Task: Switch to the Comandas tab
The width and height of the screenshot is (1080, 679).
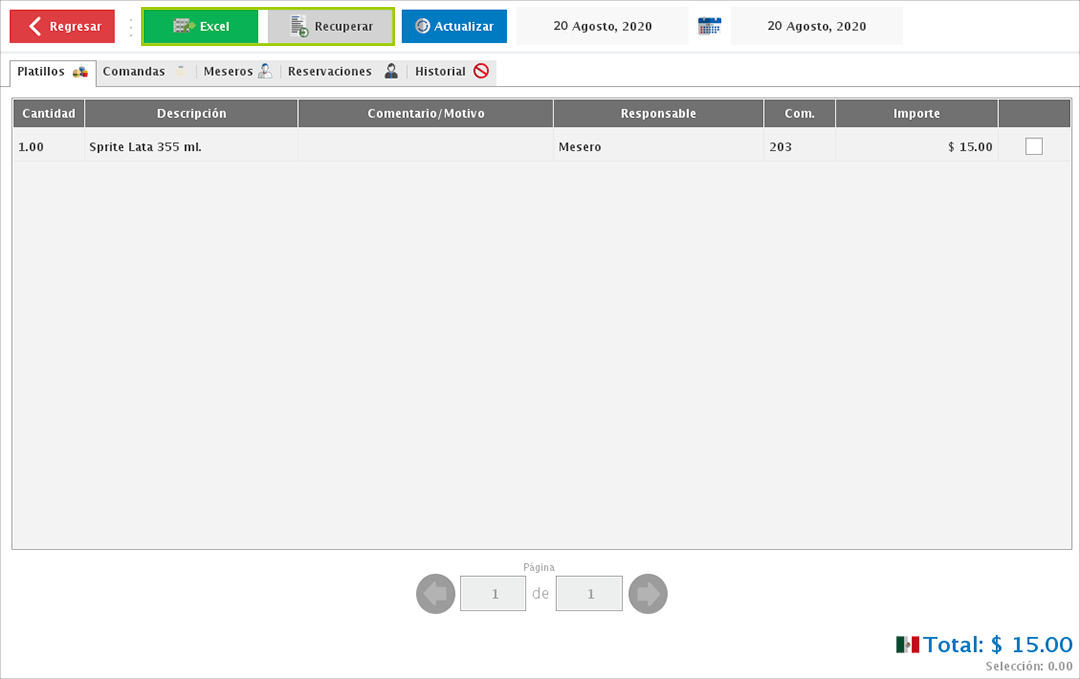Action: click(134, 72)
